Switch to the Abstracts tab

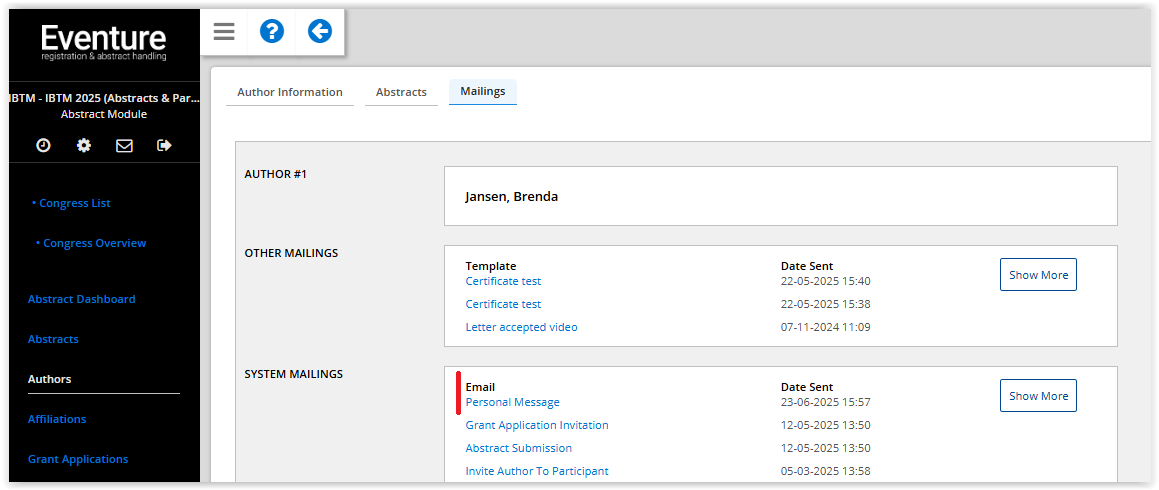pos(401,92)
